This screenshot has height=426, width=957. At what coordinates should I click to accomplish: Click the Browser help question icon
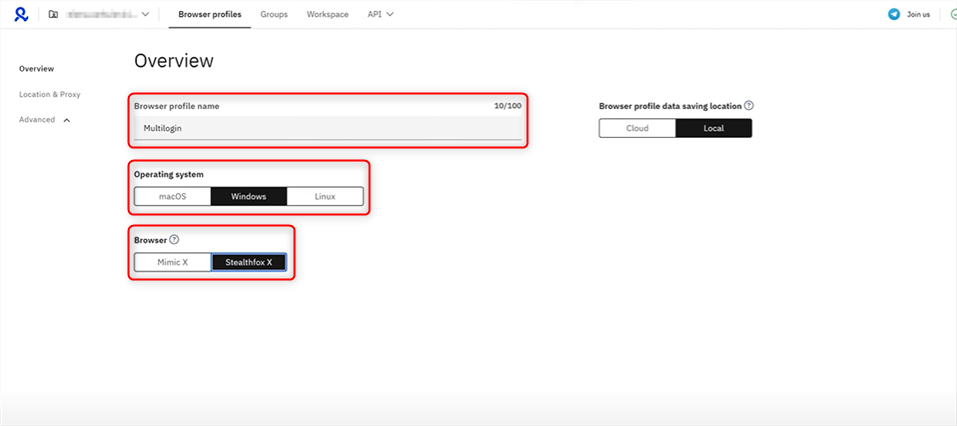[174, 239]
